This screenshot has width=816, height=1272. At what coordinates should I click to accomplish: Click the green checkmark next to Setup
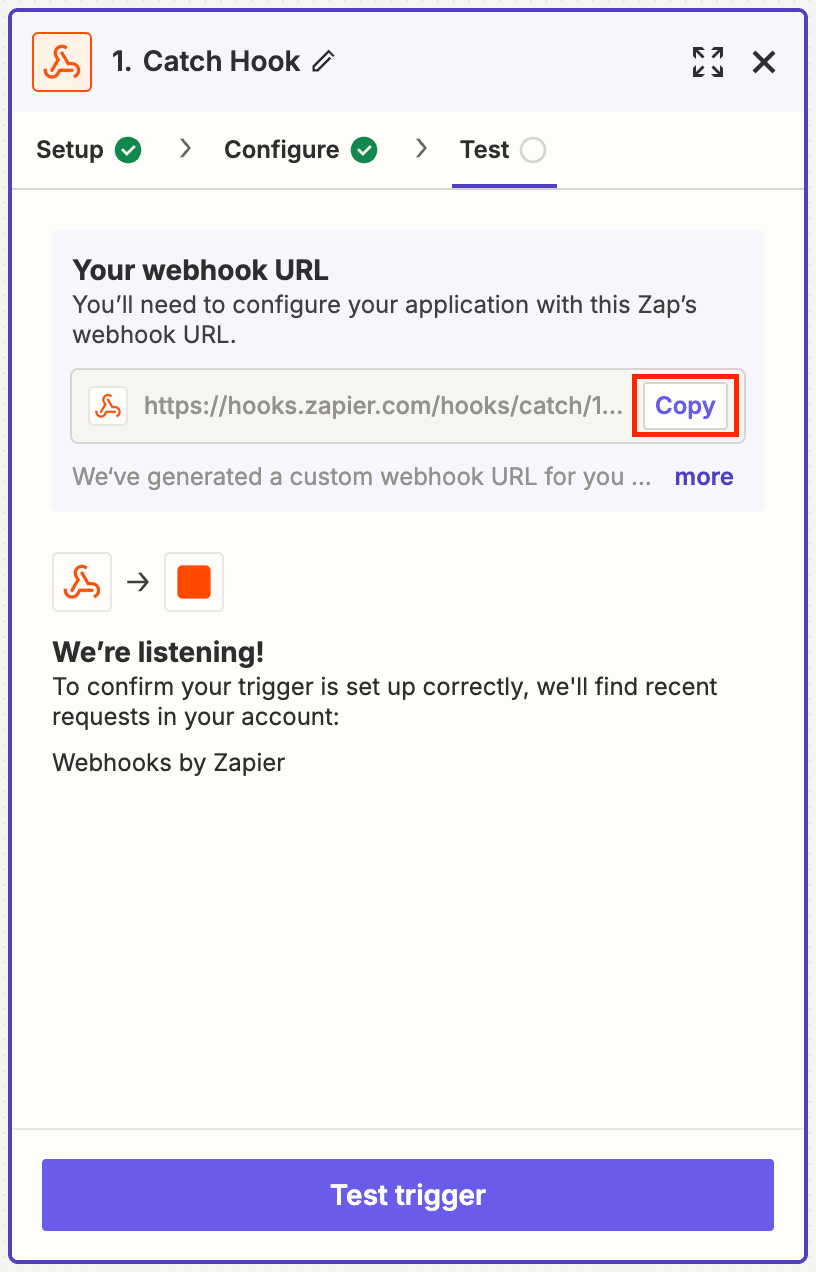(128, 150)
